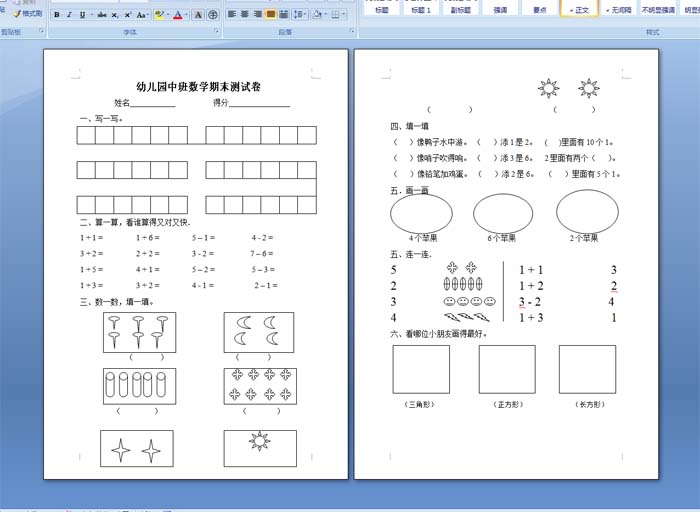Toggle bold formatting

pos(57,15)
